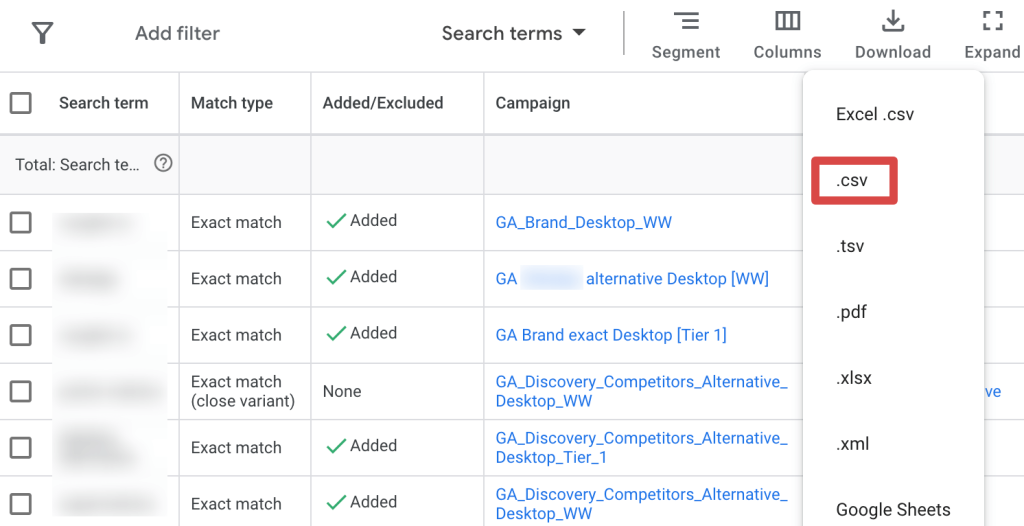Sort by the Added/Excluded column header

tap(383, 103)
